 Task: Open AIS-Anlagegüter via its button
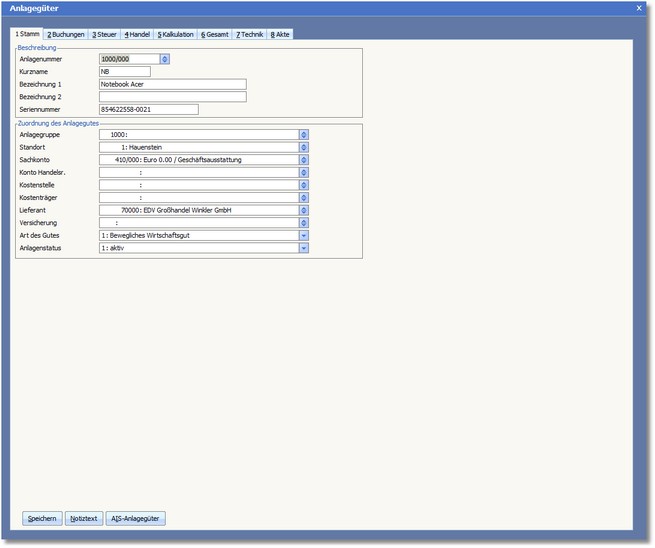(x=135, y=519)
